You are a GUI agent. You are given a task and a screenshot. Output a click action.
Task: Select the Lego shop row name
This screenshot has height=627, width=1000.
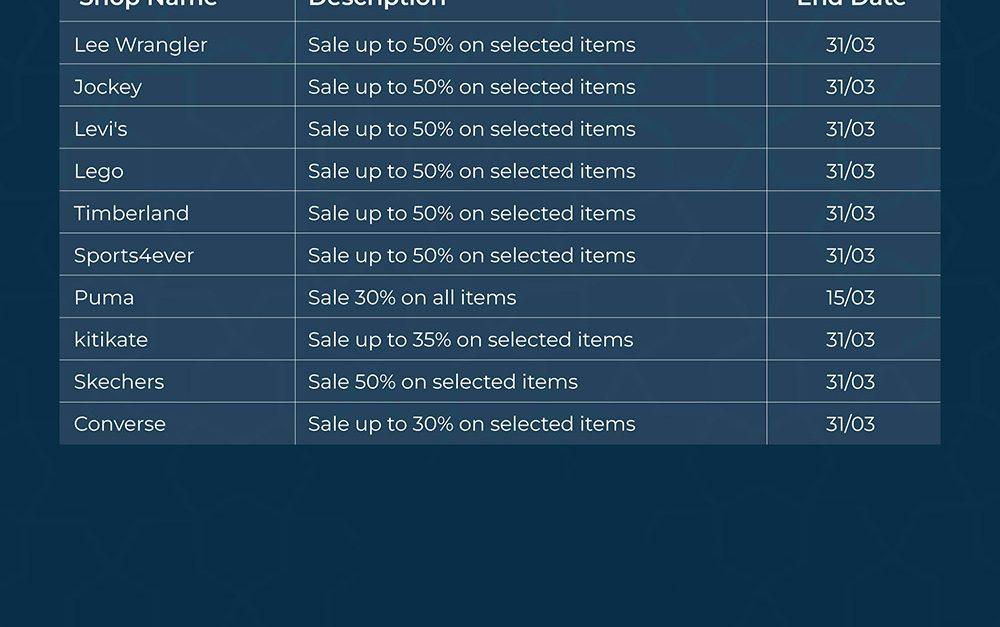coord(99,171)
